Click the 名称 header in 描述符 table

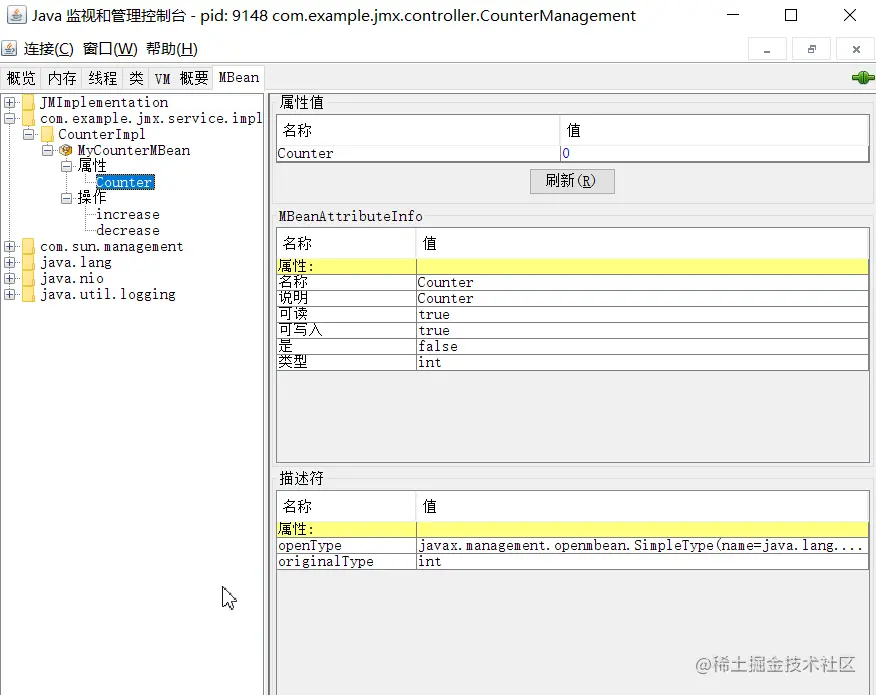point(346,506)
